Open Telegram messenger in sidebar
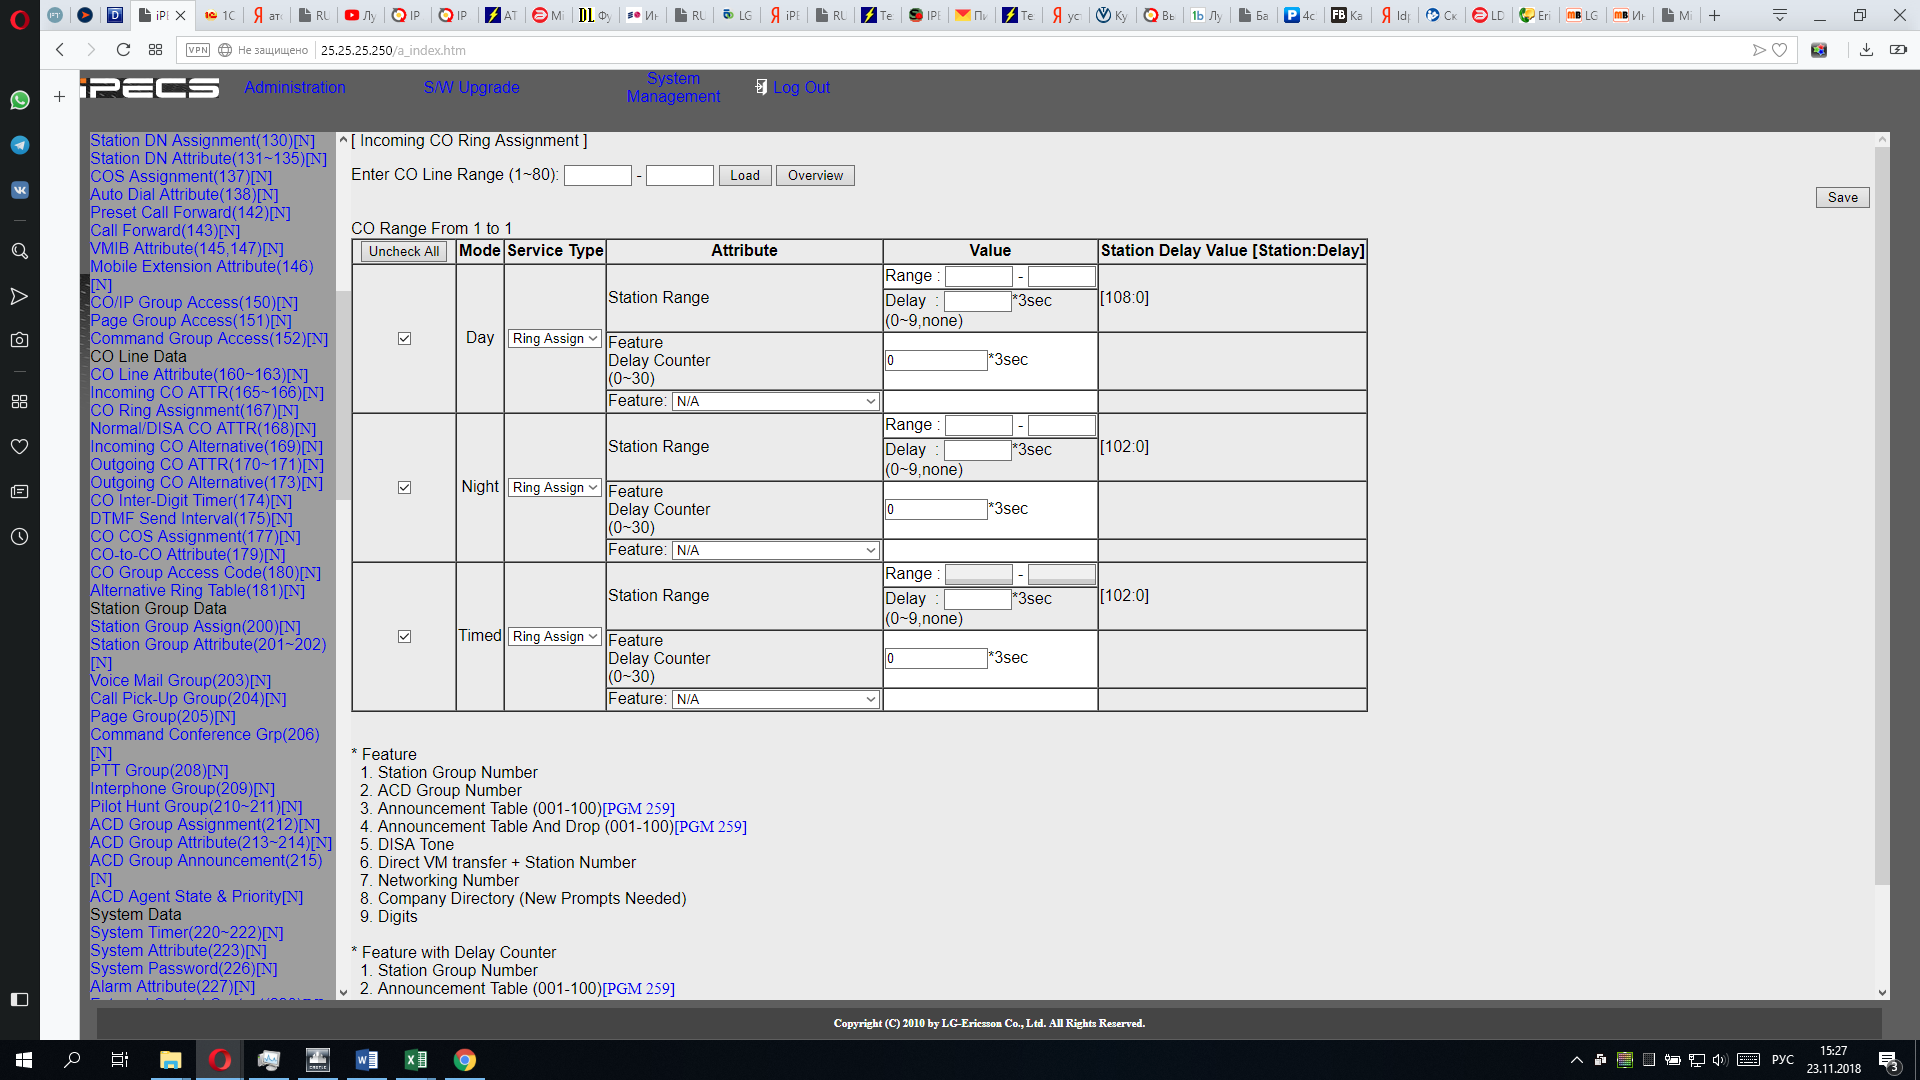The height and width of the screenshot is (1080, 1920). 20,145
